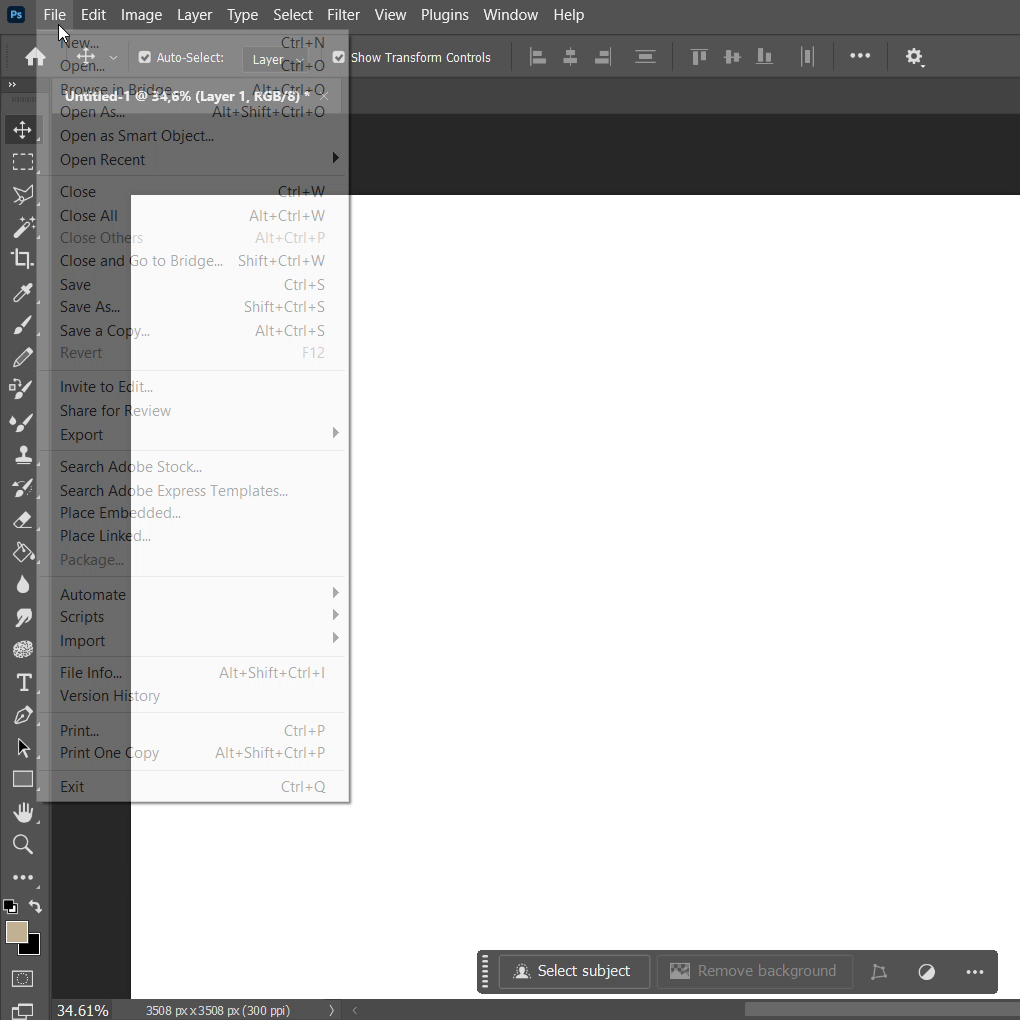Select the Move tool
Viewport: 1020px width, 1020px height.
(23, 129)
